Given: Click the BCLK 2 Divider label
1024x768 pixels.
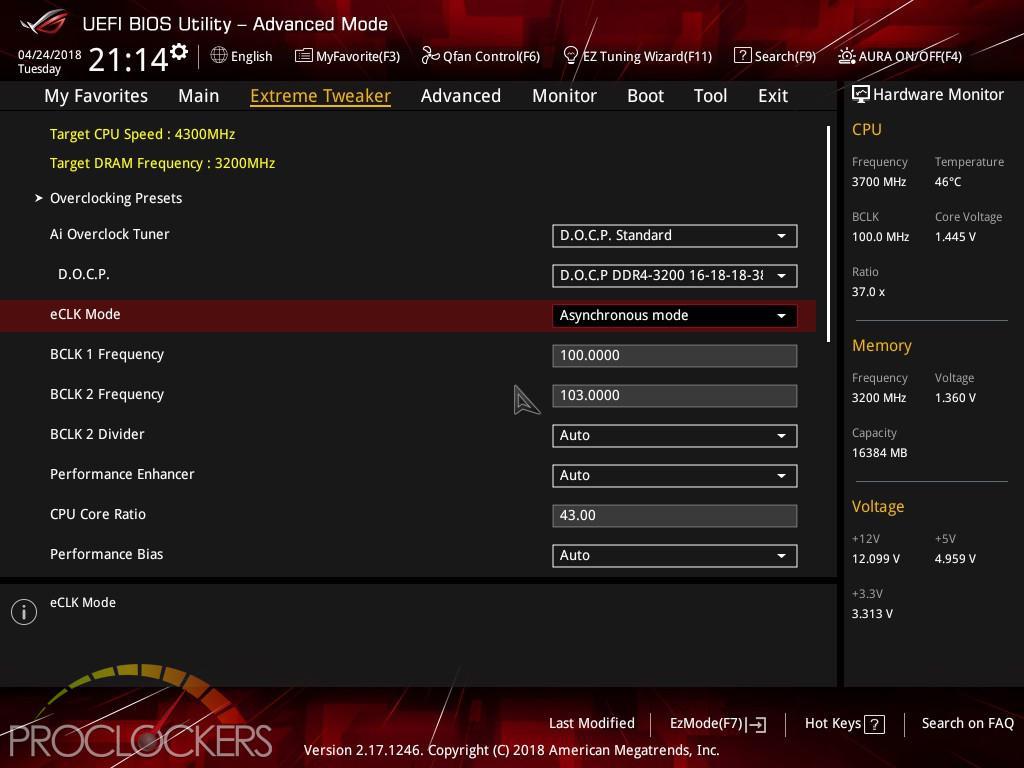Looking at the screenshot, I should pyautogui.click(x=97, y=434).
